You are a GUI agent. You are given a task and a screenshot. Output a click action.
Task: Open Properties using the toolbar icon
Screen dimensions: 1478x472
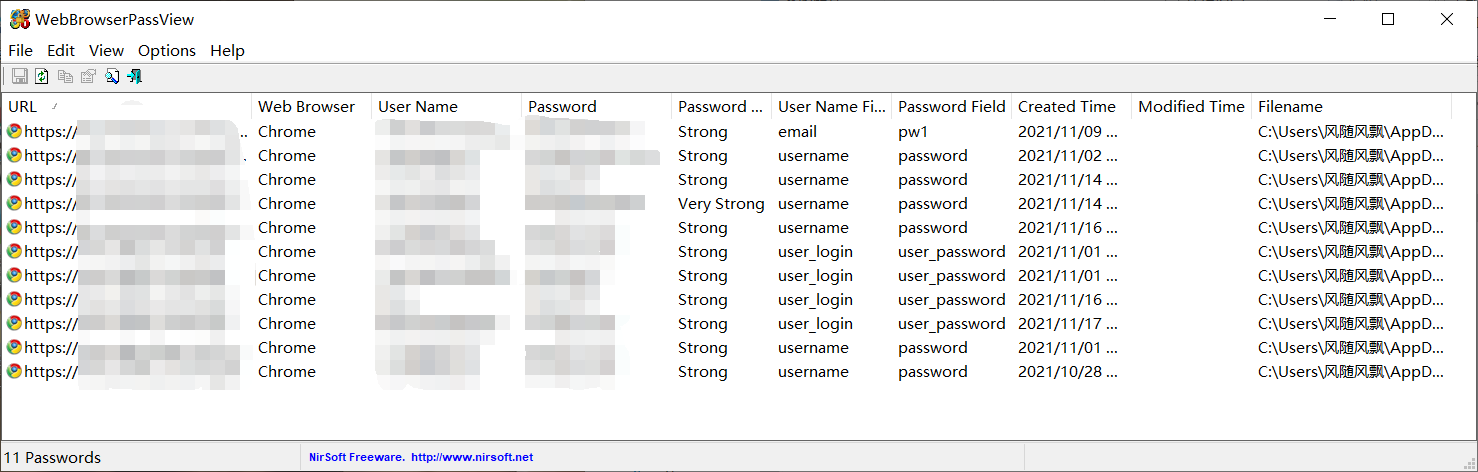click(88, 76)
